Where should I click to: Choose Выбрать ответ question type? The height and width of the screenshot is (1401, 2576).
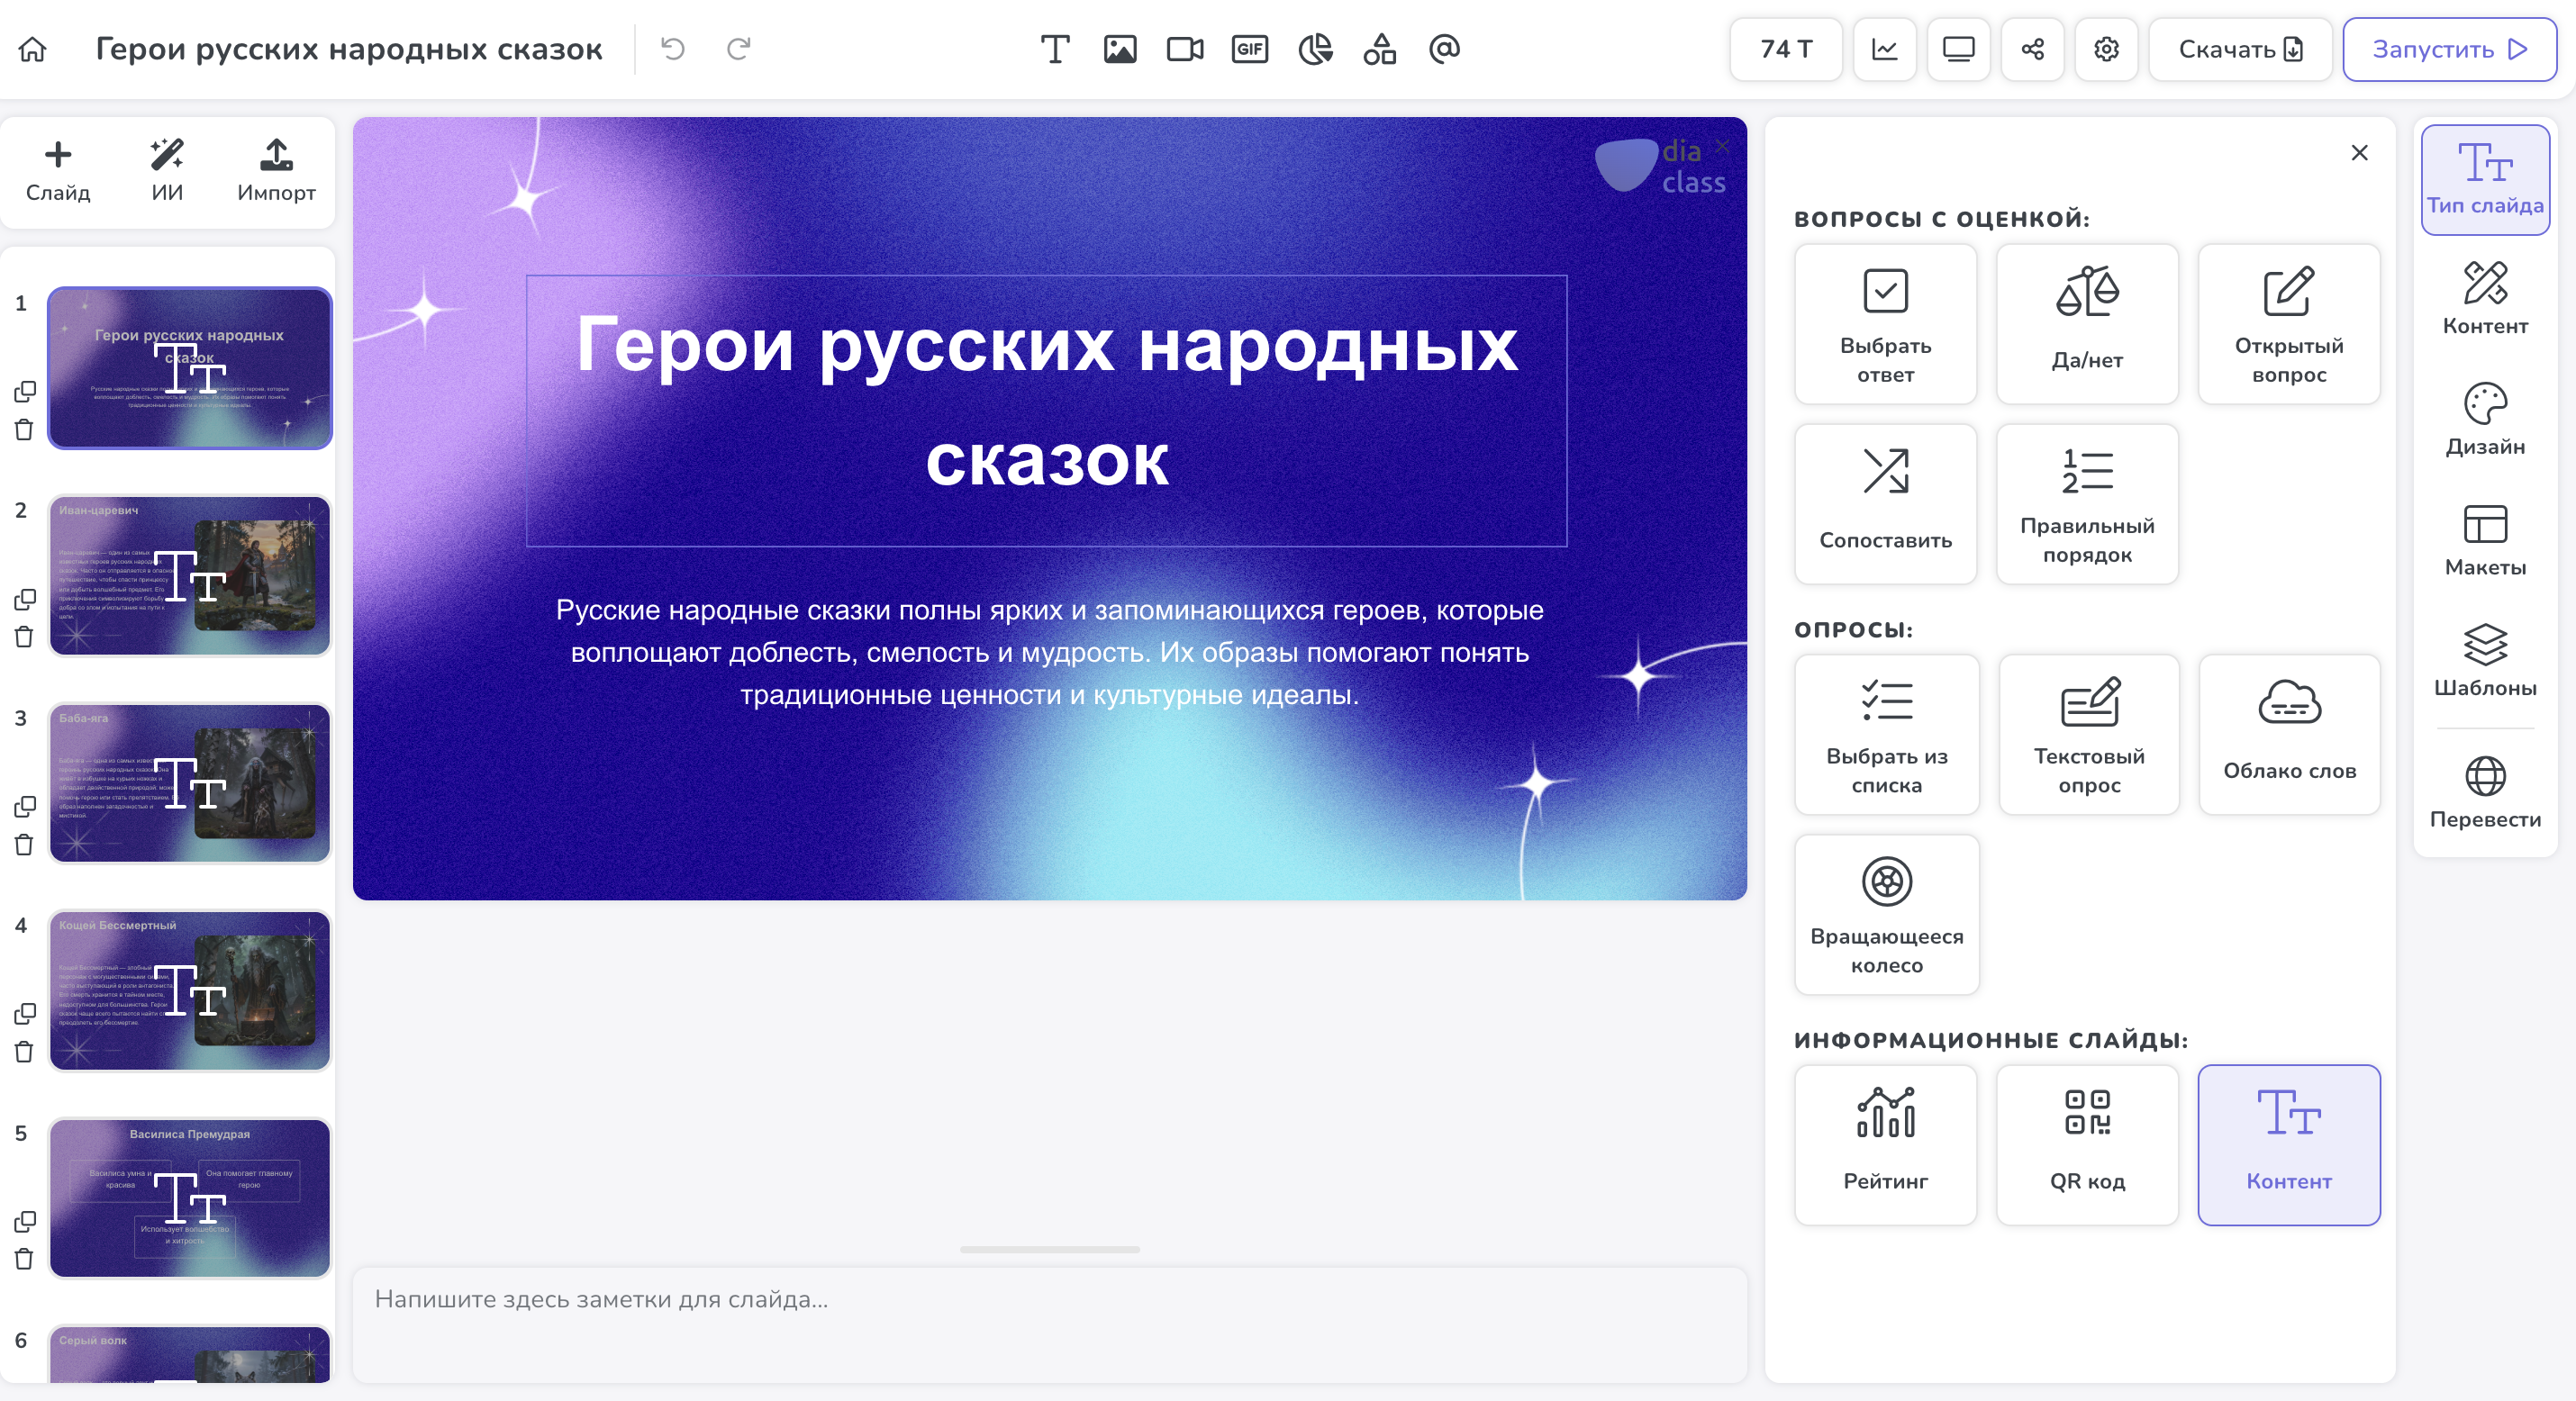1886,325
